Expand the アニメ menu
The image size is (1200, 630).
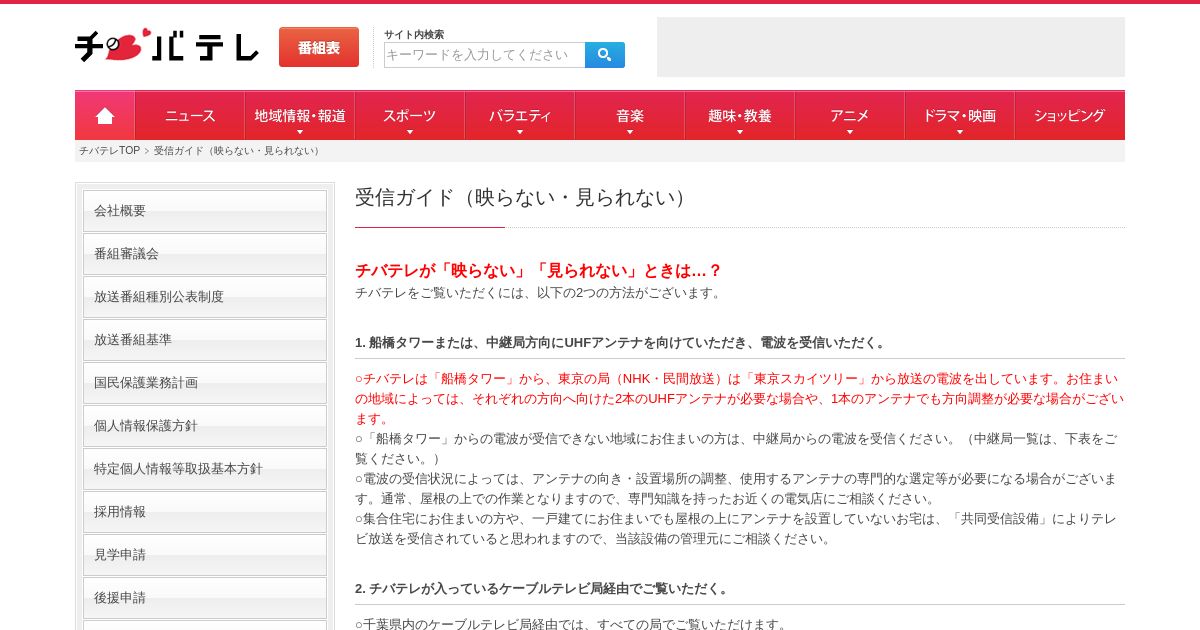tap(850, 116)
